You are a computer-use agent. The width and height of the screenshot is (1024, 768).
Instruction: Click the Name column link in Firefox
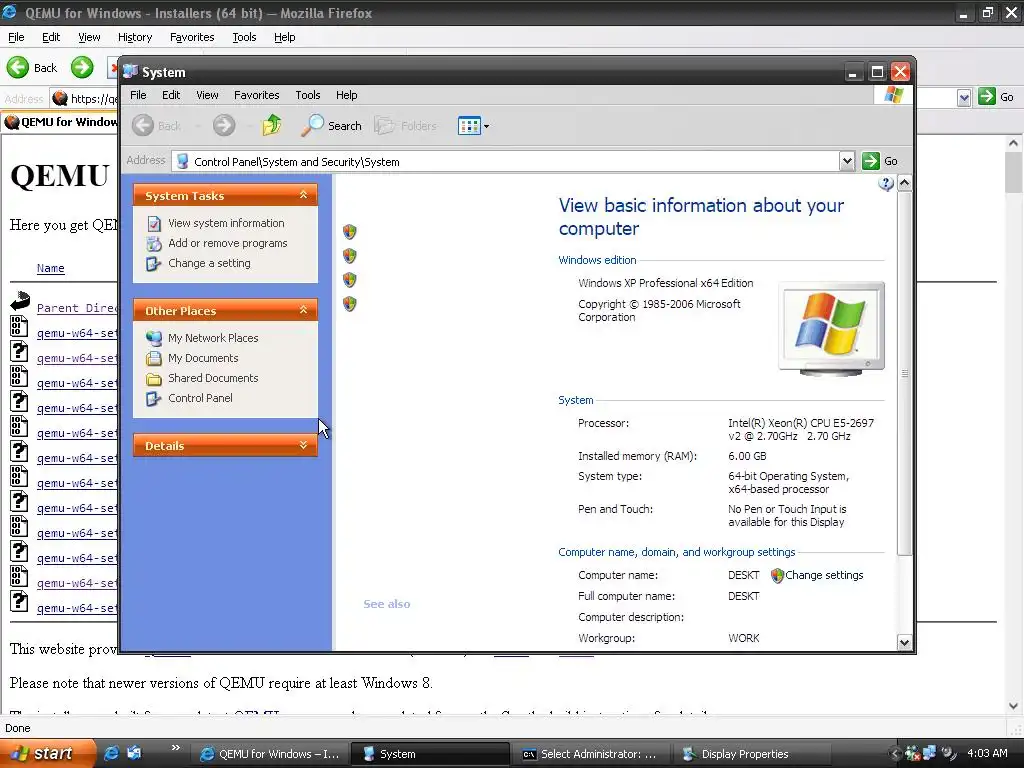click(50, 268)
